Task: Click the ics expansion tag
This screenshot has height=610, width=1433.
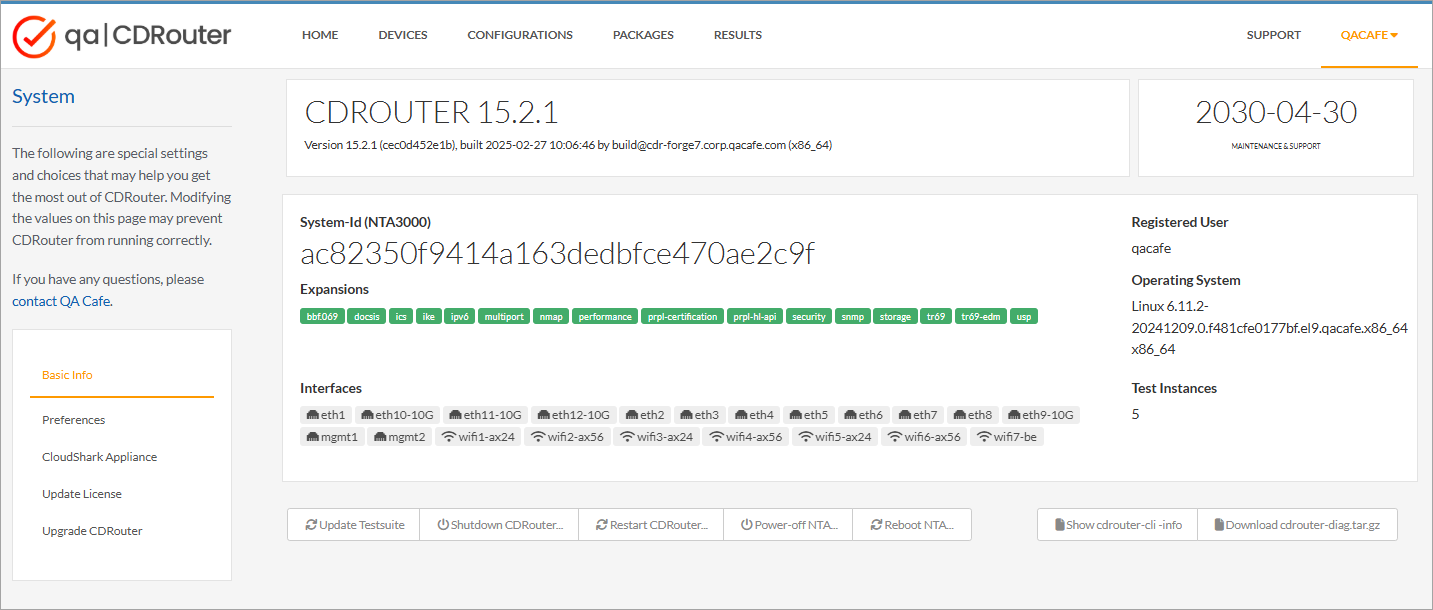Action: point(401,316)
